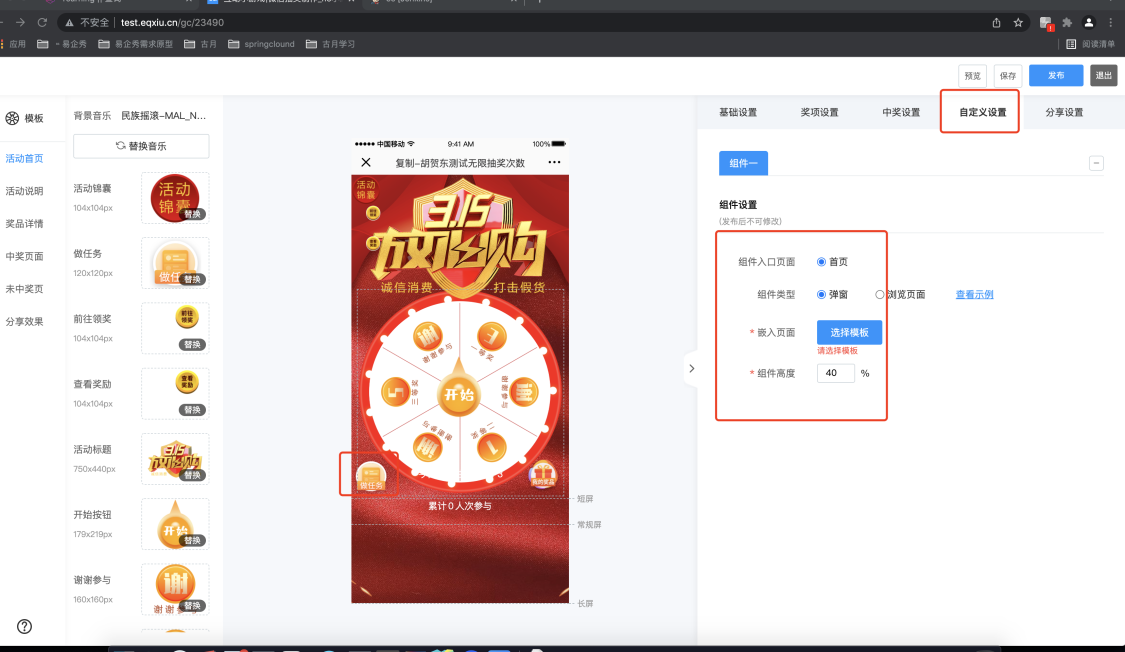Open browser extensions puzzle icon
This screenshot has height=652, width=1125.
(1068, 22)
